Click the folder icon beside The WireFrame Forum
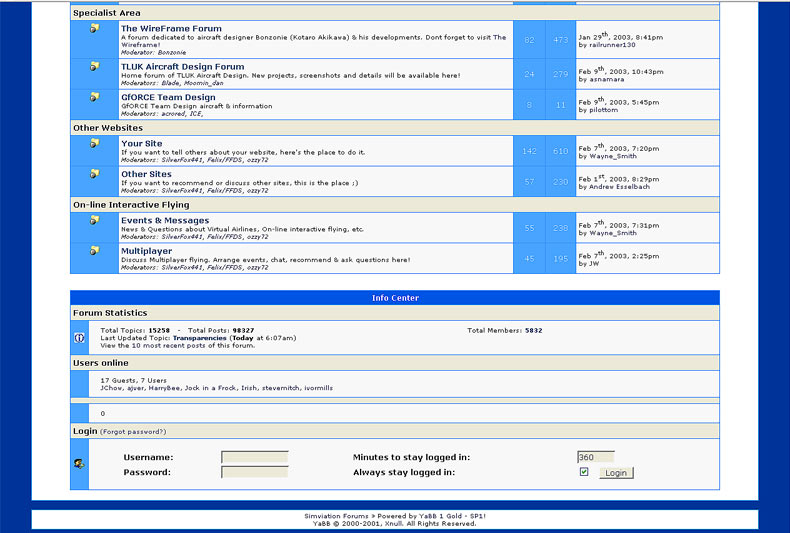Image resolution: width=790 pixels, height=533 pixels. point(94,28)
